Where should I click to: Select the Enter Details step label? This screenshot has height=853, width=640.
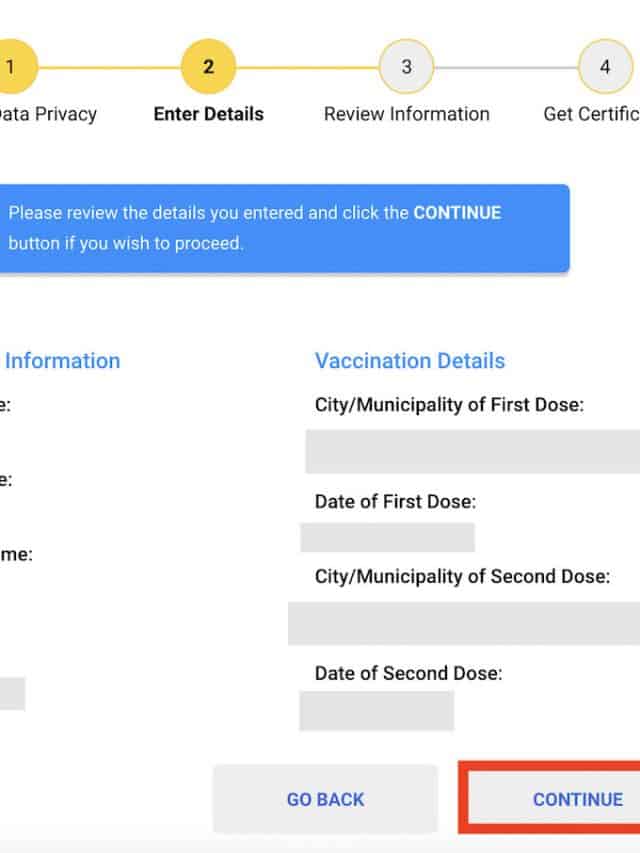(208, 114)
